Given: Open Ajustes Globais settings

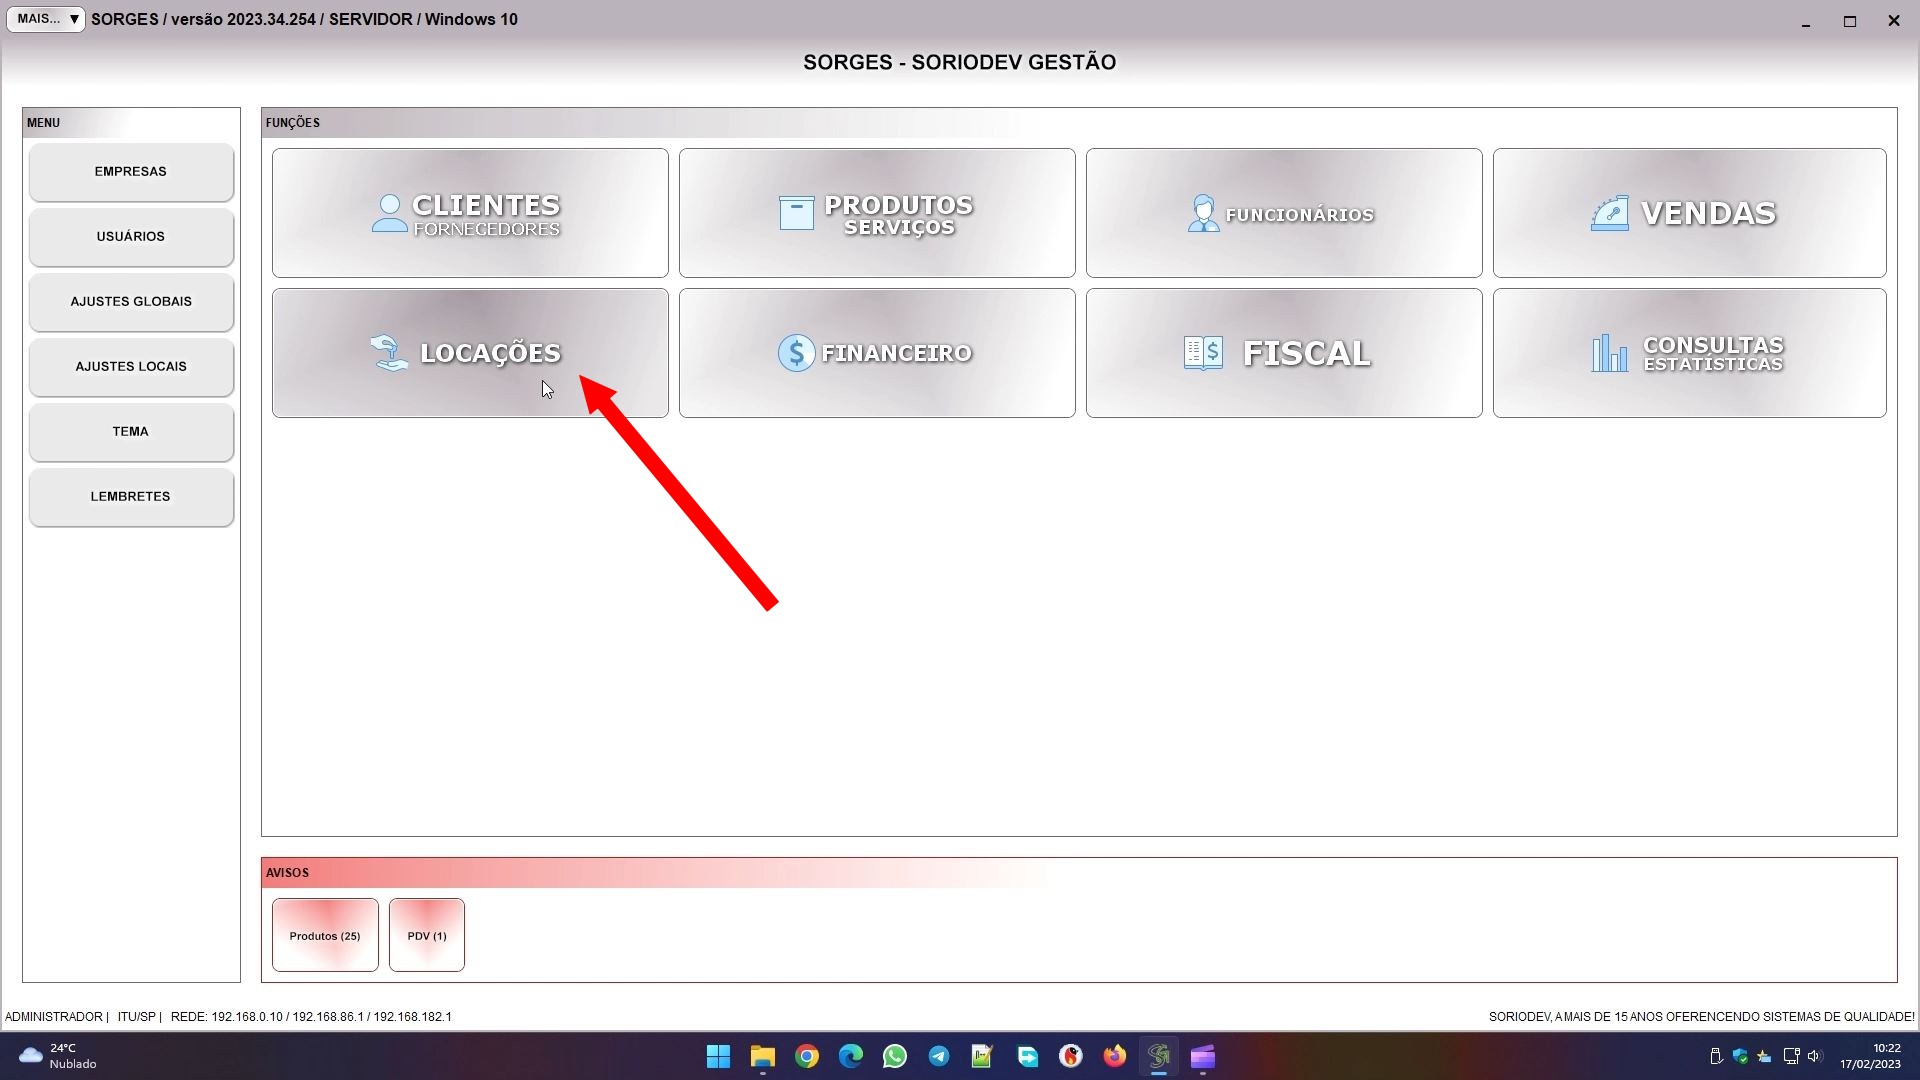Looking at the screenshot, I should 131,302.
